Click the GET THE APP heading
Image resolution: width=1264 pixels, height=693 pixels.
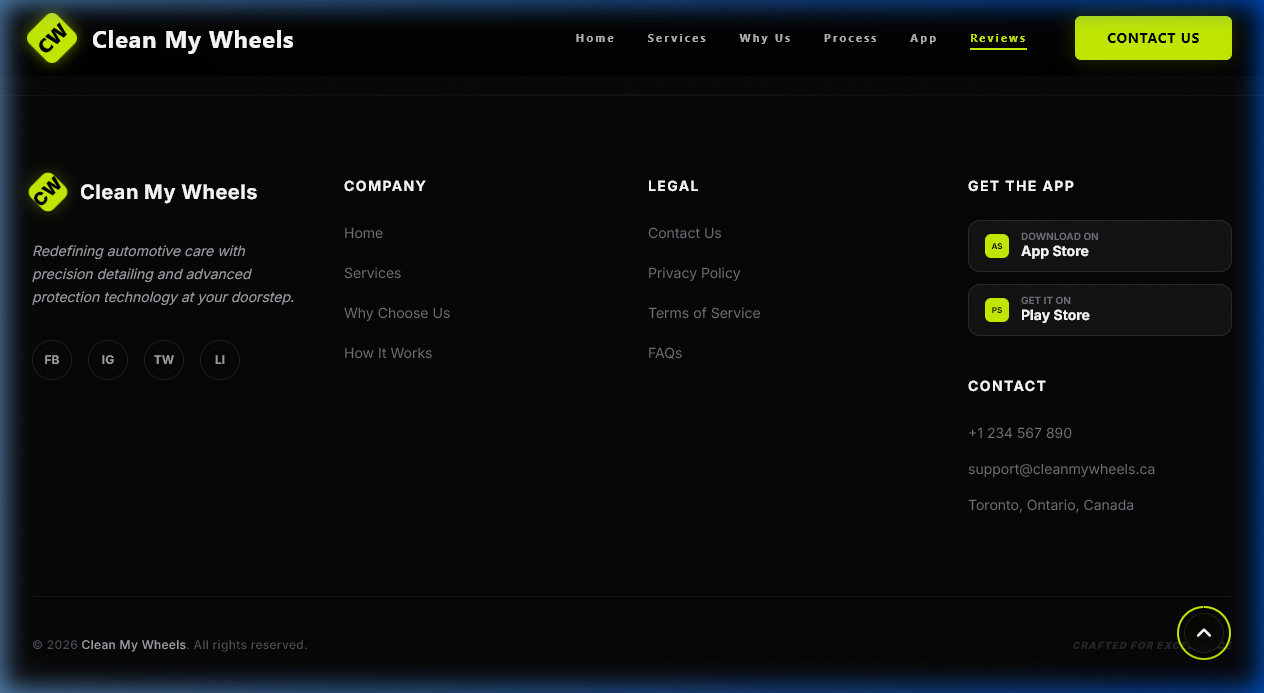1021,186
